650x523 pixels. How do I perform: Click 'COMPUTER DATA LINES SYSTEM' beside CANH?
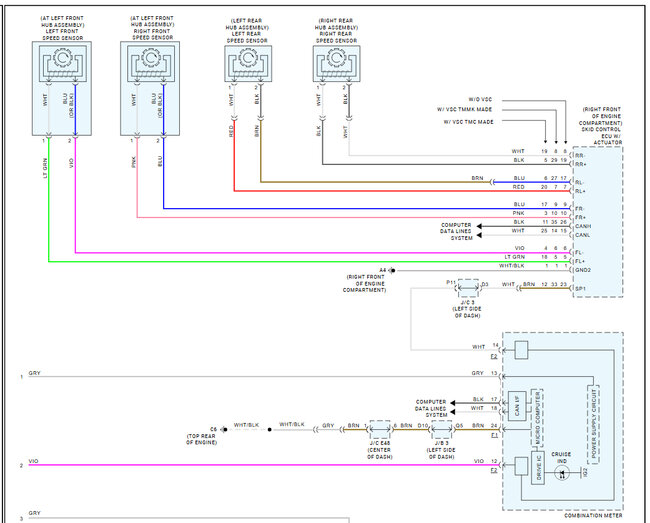(456, 231)
